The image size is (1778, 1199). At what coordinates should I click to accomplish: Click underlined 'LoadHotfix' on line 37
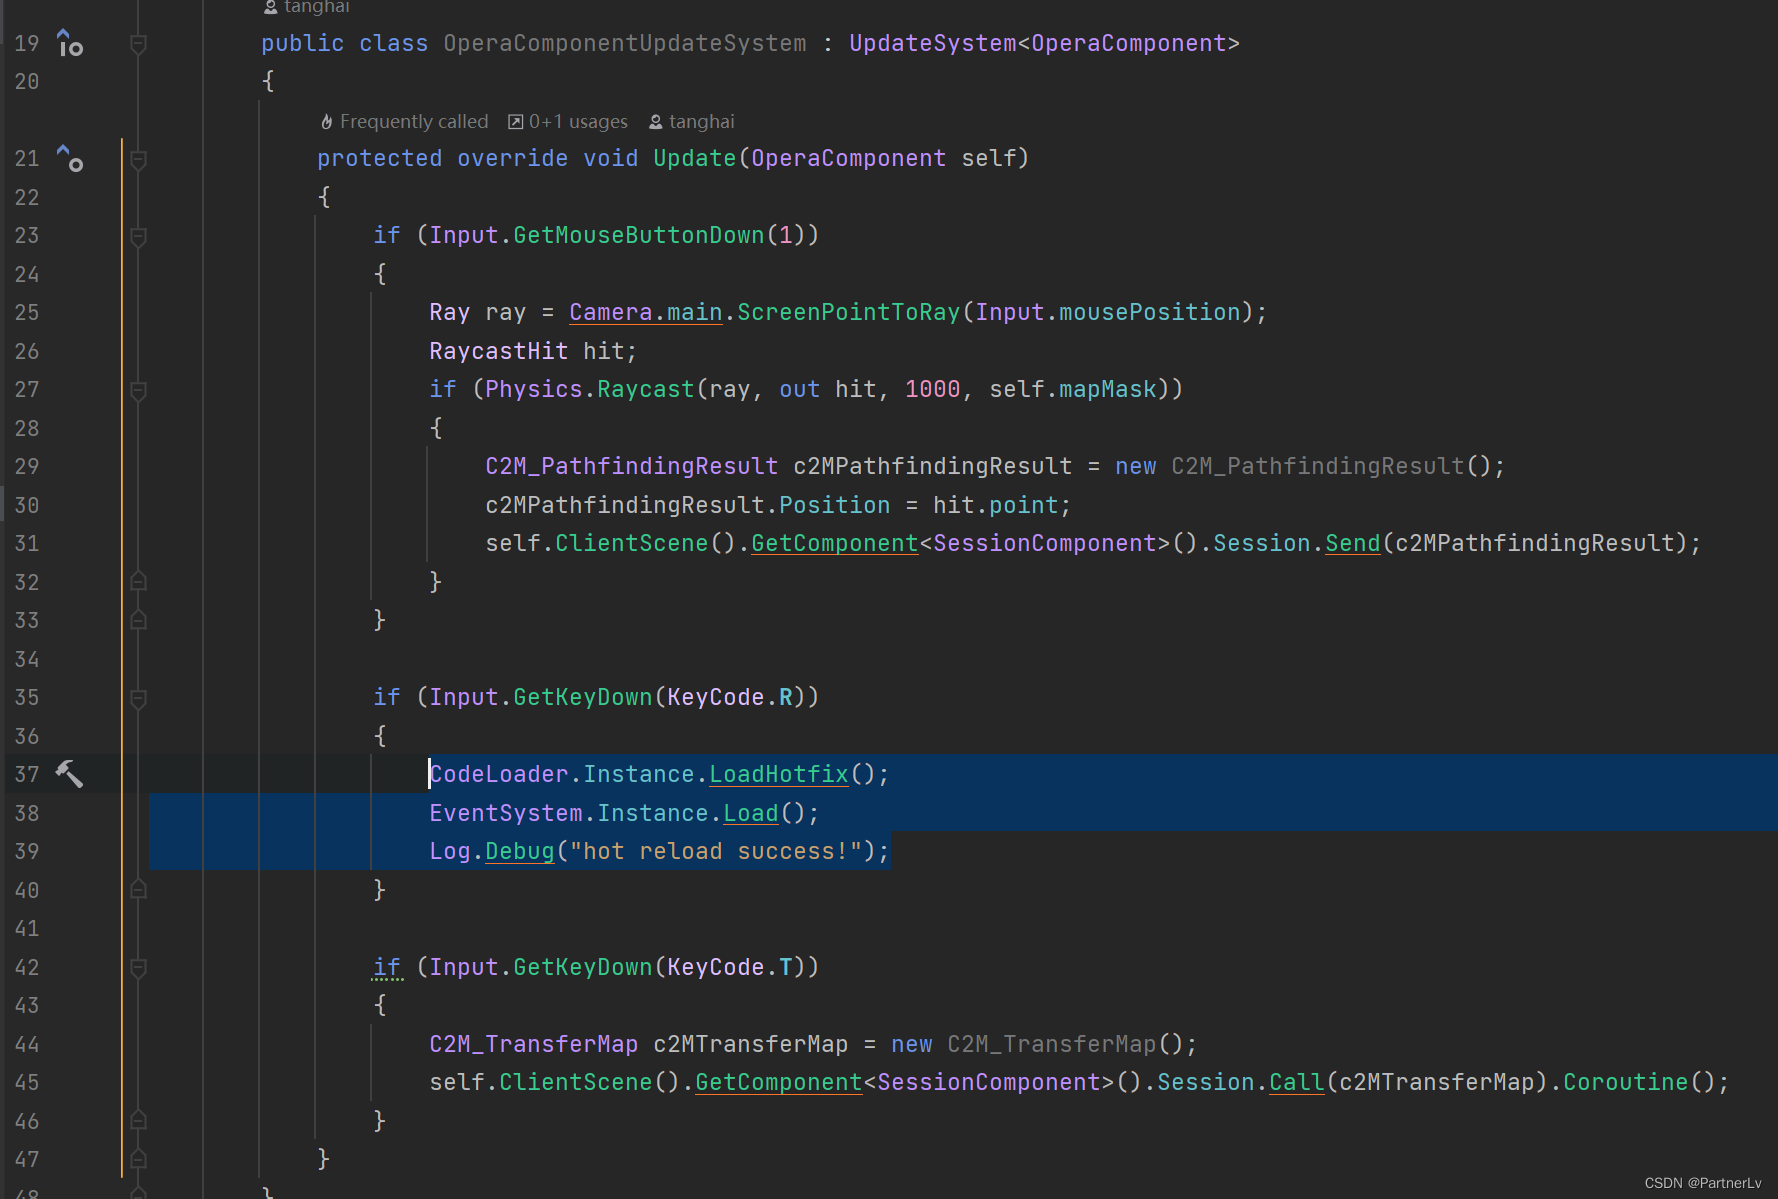pos(779,774)
